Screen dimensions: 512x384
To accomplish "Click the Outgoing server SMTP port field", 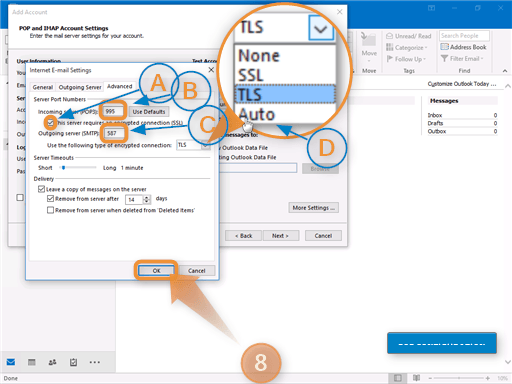I will point(115,133).
